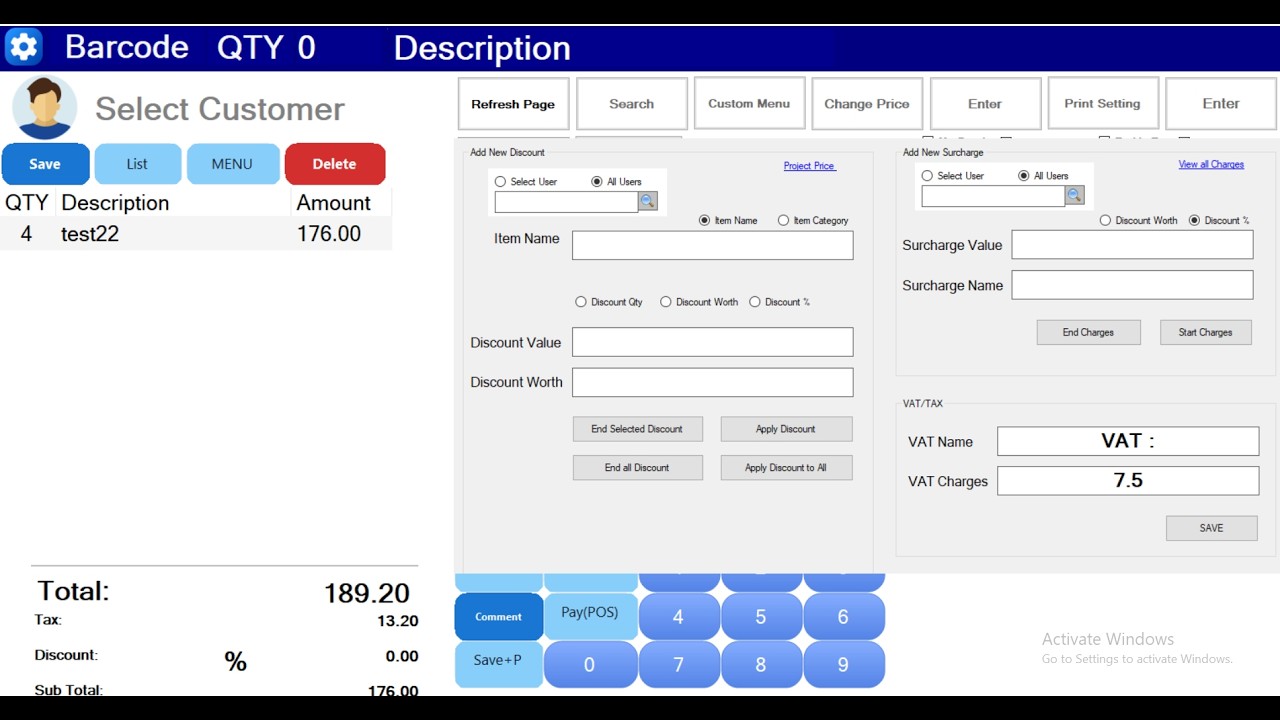
Task: Click the red Delete button
Action: tap(334, 164)
